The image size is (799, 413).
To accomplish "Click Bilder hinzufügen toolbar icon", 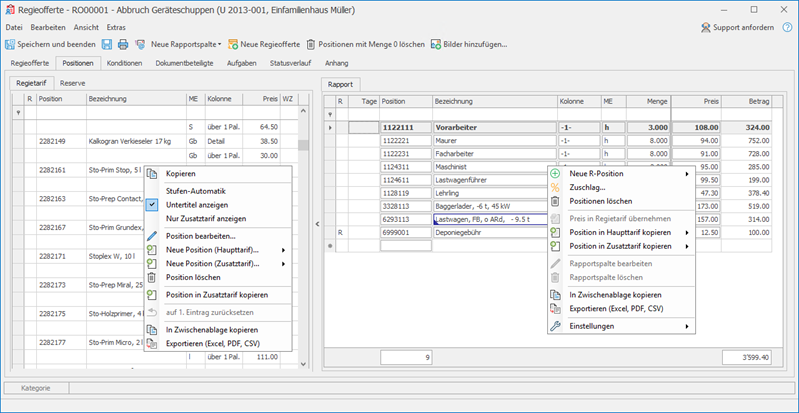I will [436, 44].
